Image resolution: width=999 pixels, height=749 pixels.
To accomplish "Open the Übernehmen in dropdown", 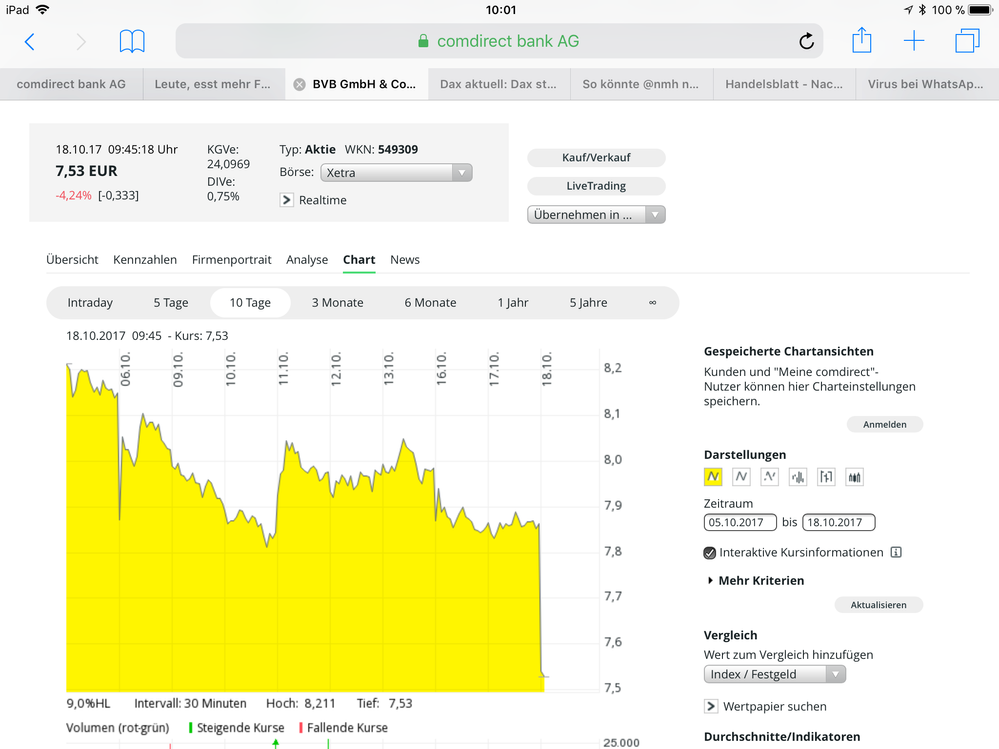I will (x=596, y=214).
